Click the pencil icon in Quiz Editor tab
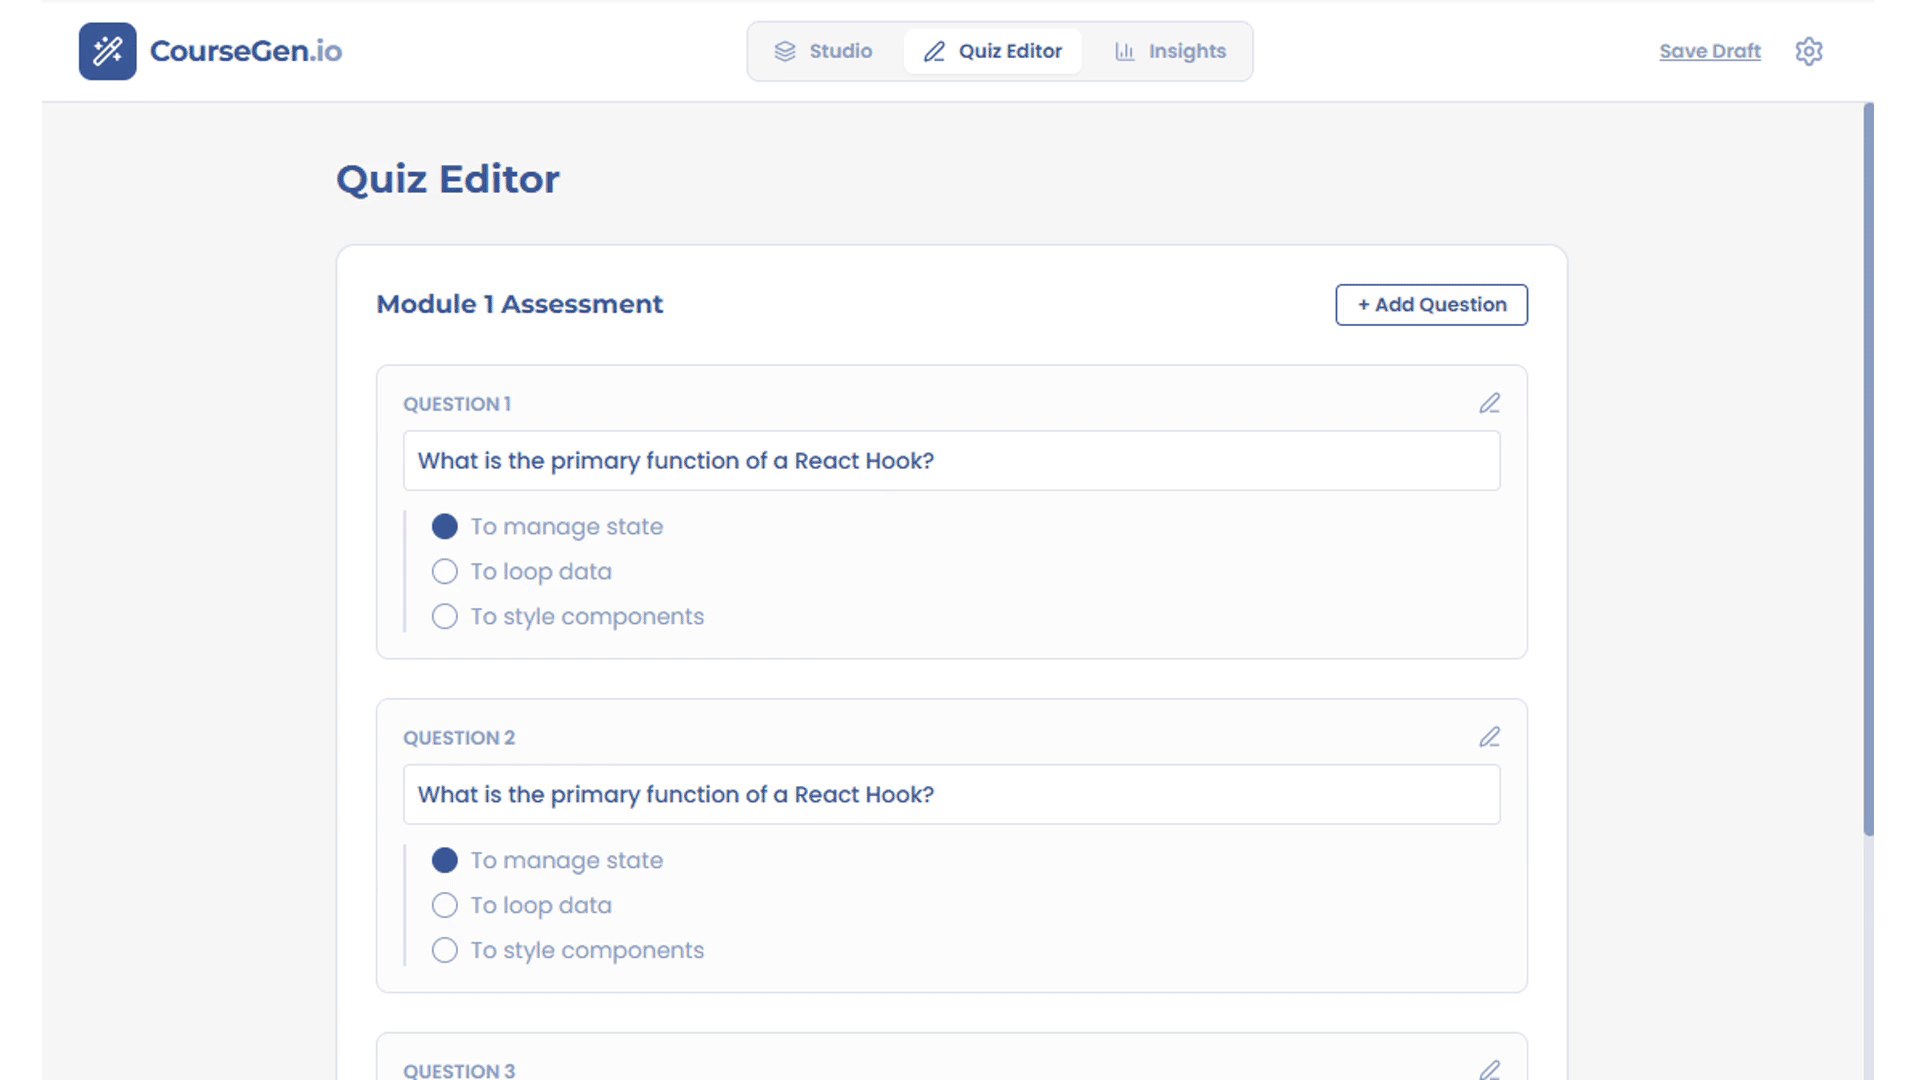Image resolution: width=1920 pixels, height=1080 pixels. [934, 51]
